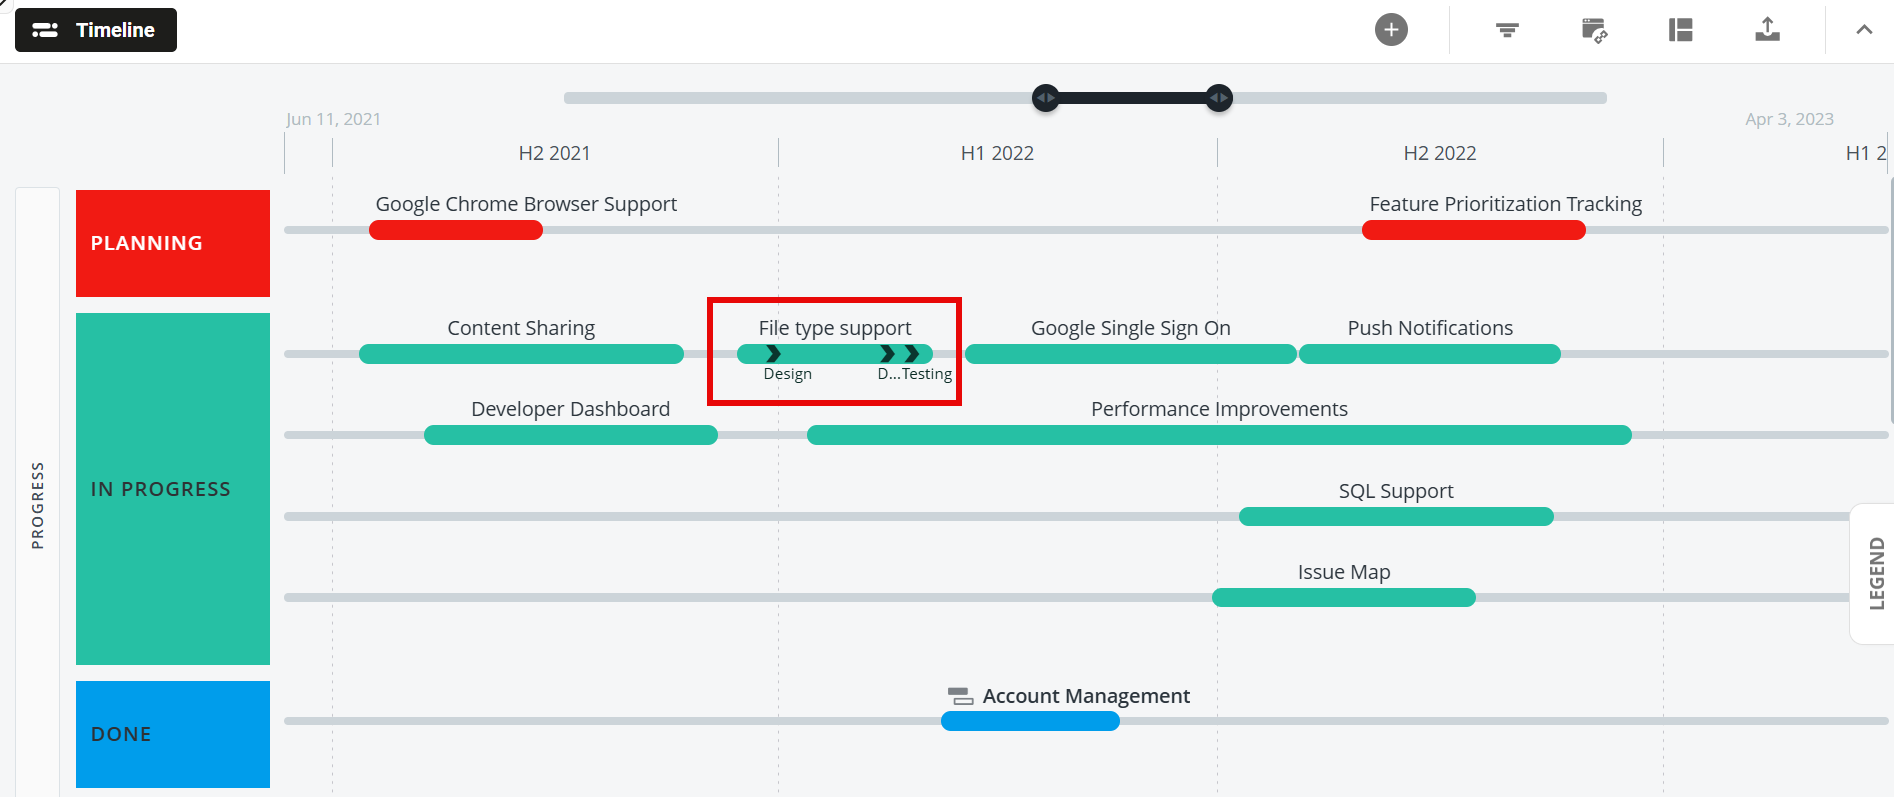The width and height of the screenshot is (1894, 797).
Task: Click the SQL Support timeline bar
Action: point(1396,517)
